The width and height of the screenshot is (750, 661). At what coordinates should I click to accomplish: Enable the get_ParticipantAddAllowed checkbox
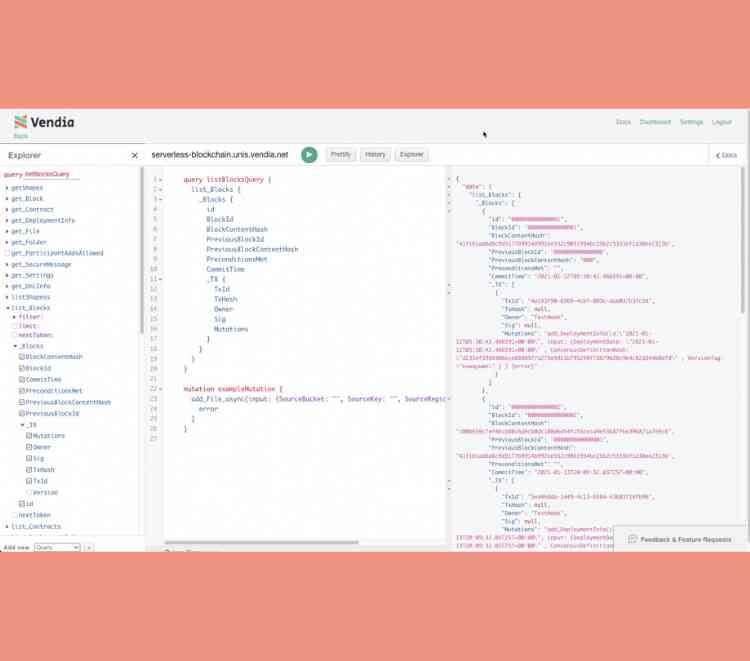tap(7, 253)
